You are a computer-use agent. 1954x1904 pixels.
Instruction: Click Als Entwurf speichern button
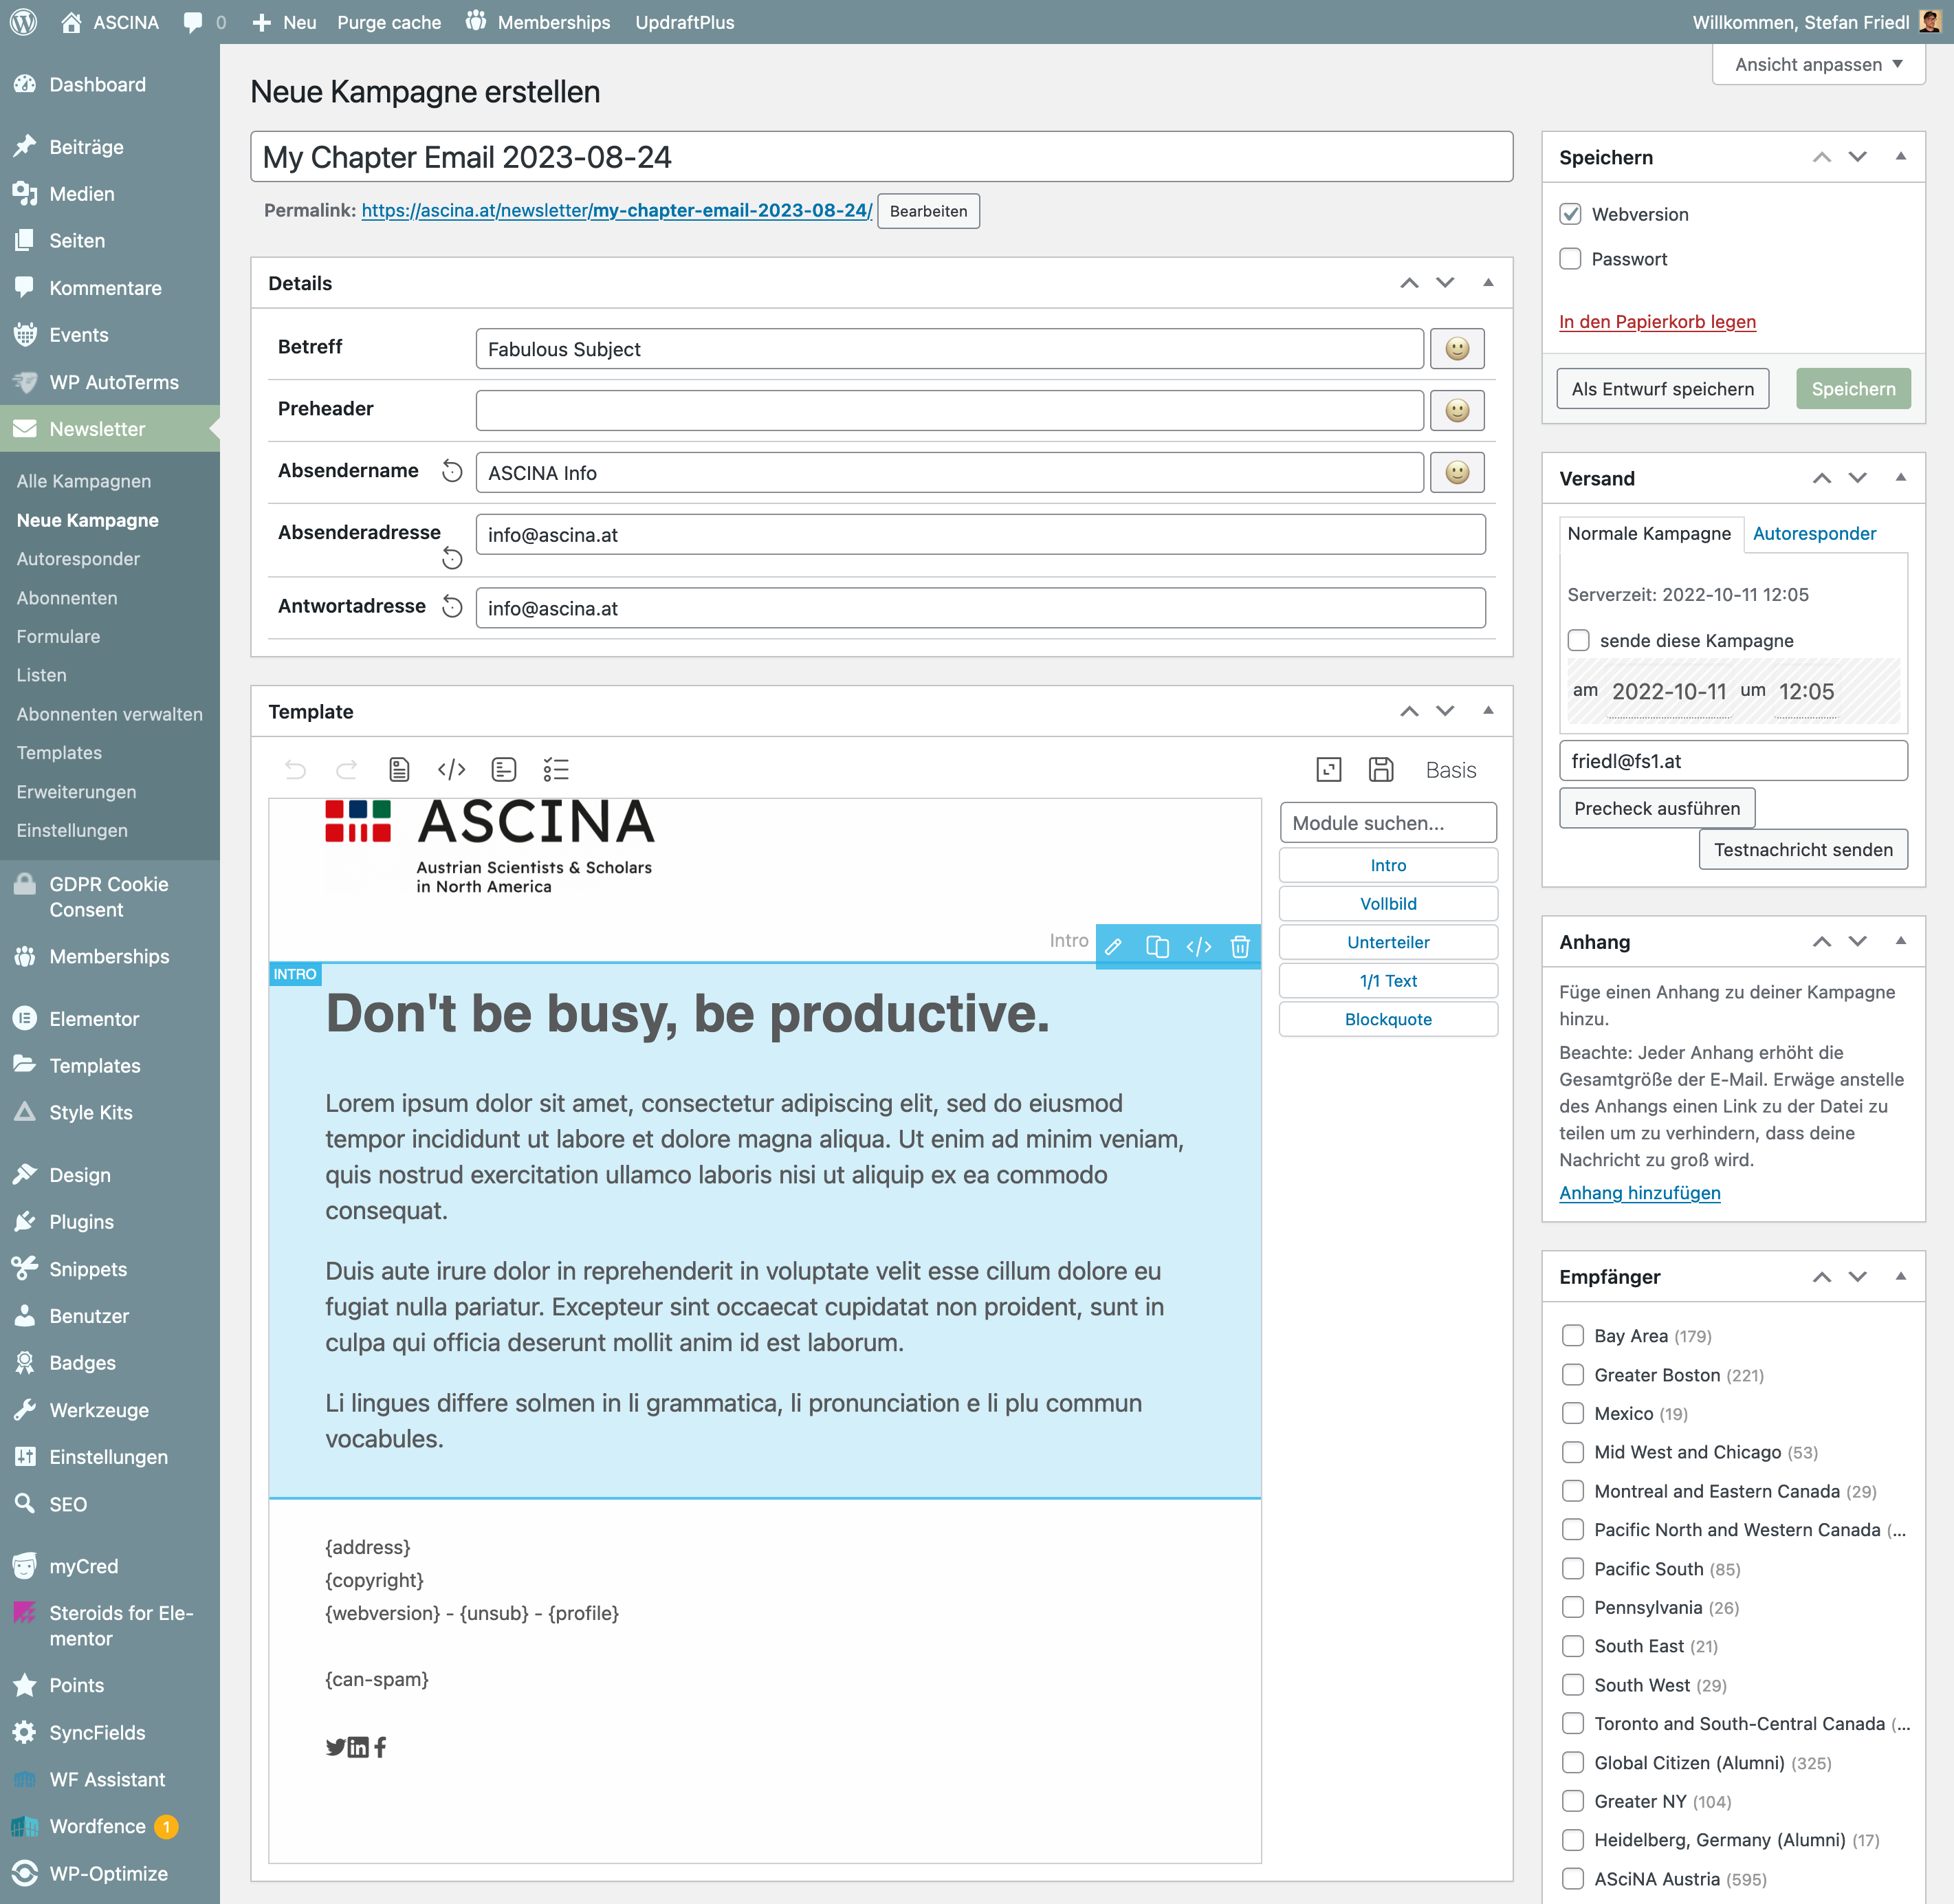[x=1662, y=389]
